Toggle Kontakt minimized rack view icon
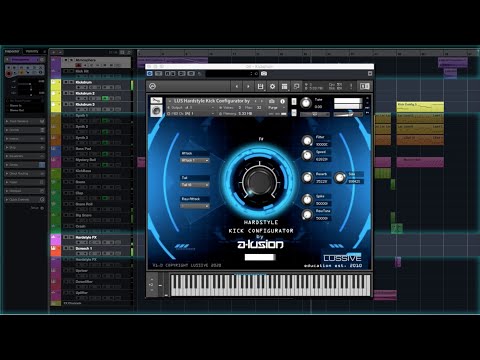This screenshot has width=480, height=360. [296, 86]
